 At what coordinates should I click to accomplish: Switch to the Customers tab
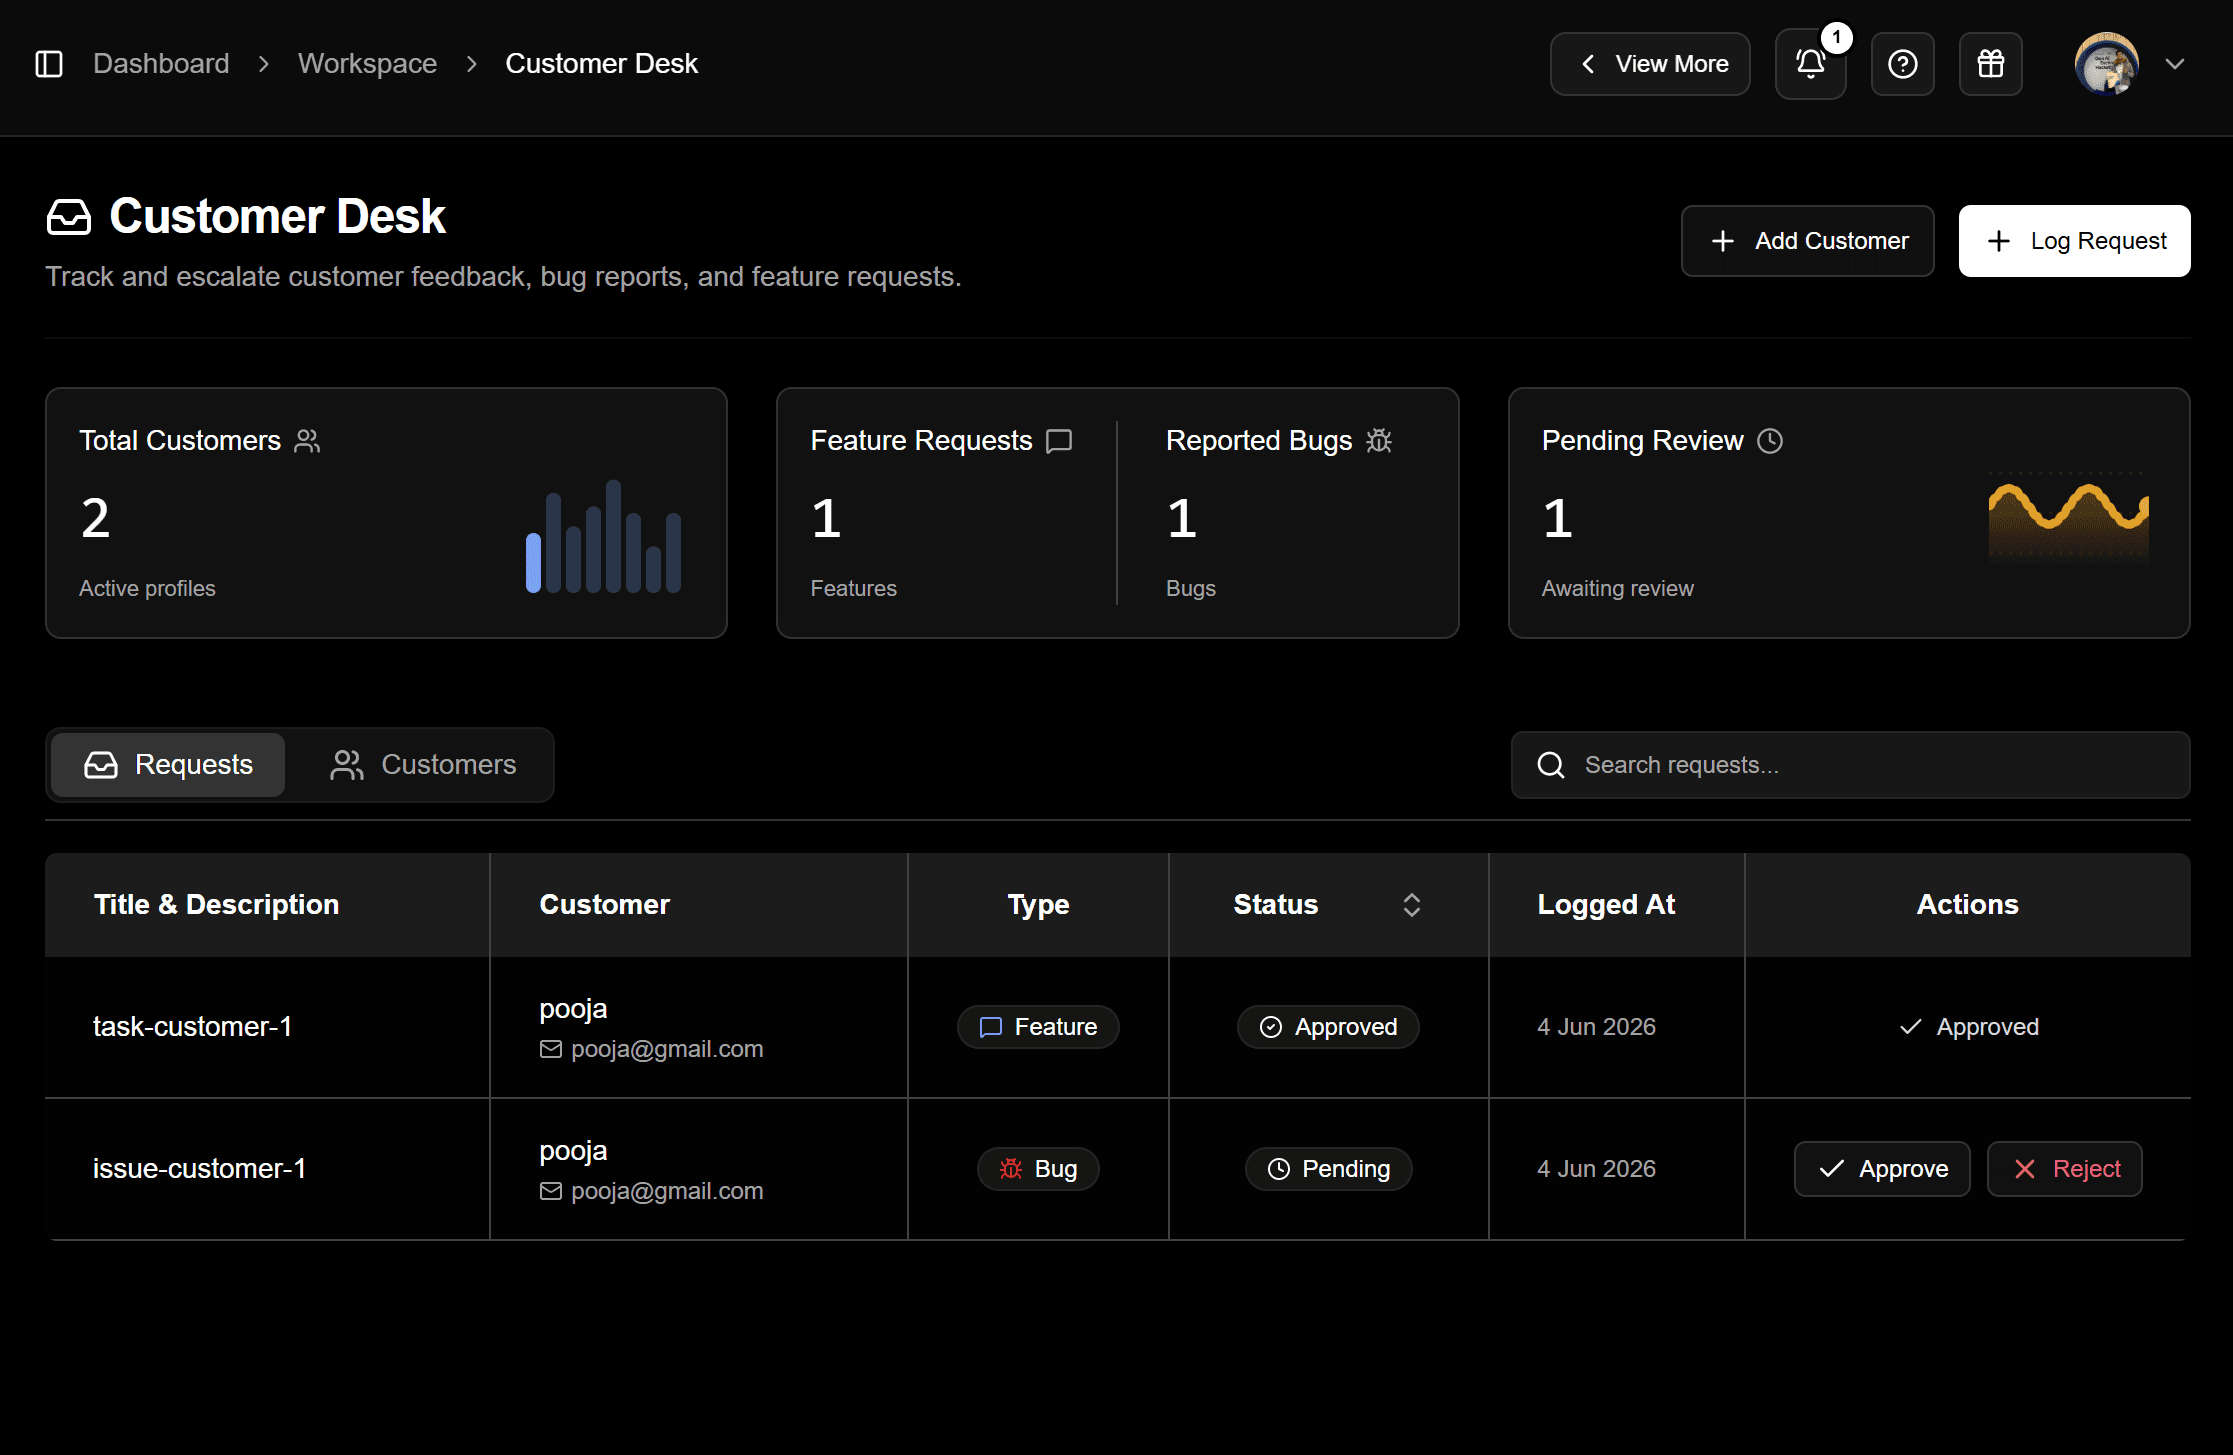[423, 765]
